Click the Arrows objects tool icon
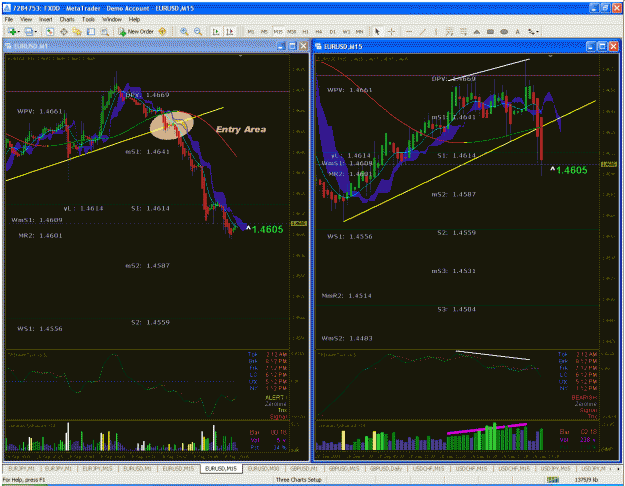The width and height of the screenshot is (625, 486). point(531,31)
